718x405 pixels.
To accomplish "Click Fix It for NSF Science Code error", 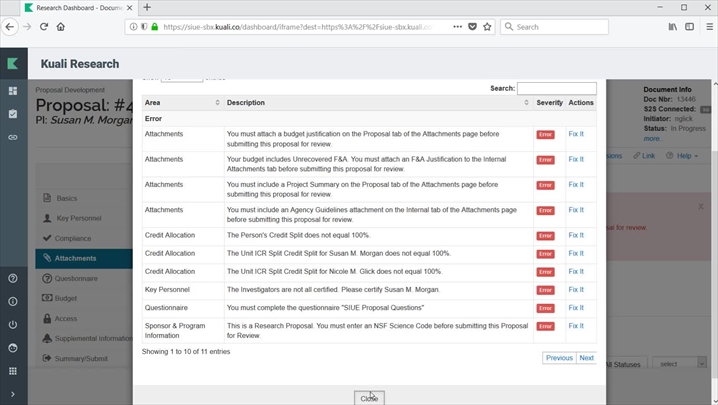I will (576, 326).
